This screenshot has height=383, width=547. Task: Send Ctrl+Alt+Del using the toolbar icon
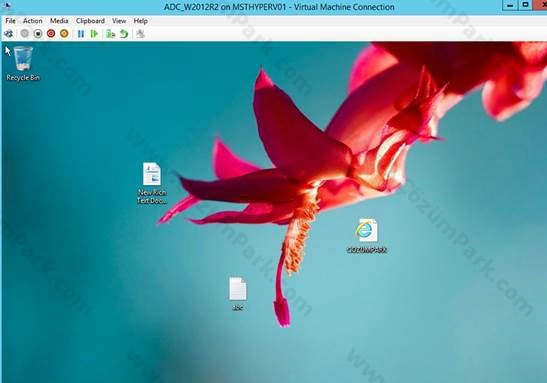(8, 33)
